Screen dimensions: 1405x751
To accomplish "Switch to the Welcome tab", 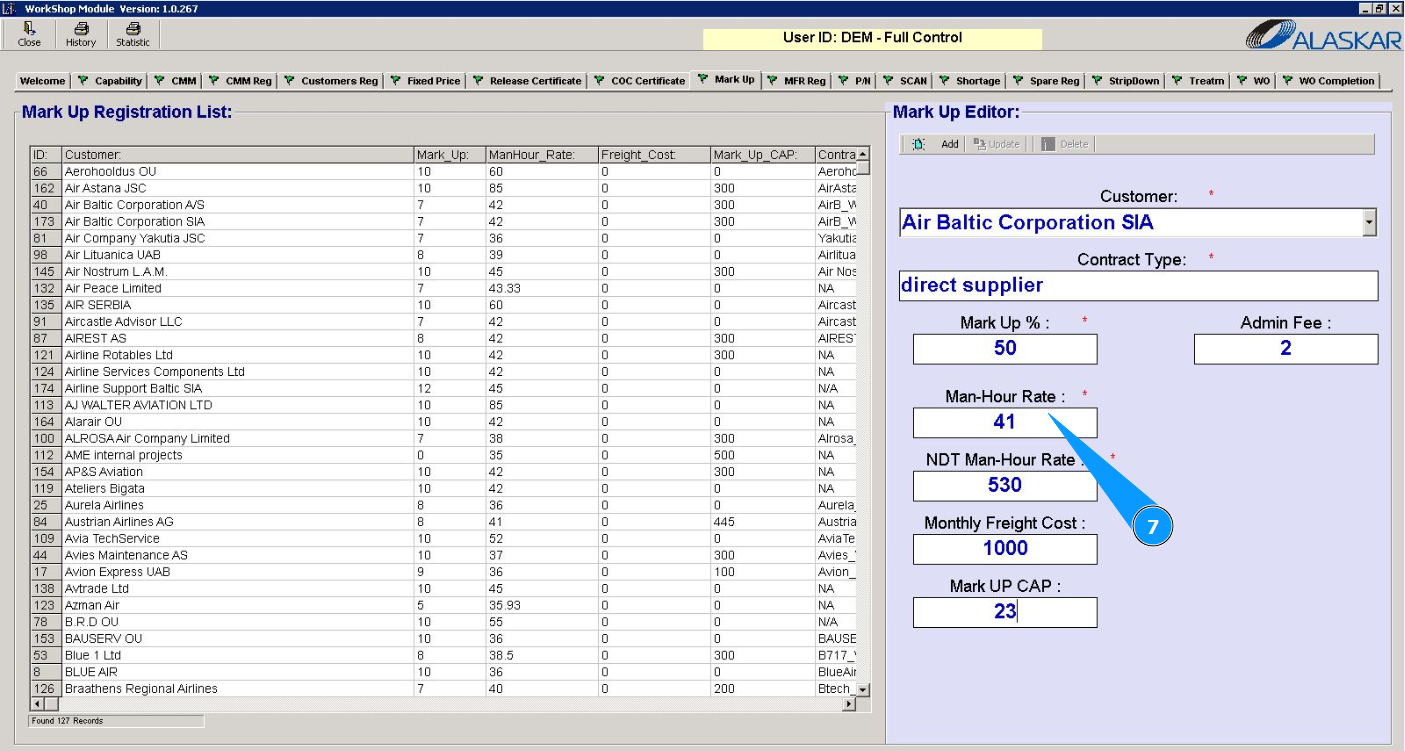I will pyautogui.click(x=43, y=81).
